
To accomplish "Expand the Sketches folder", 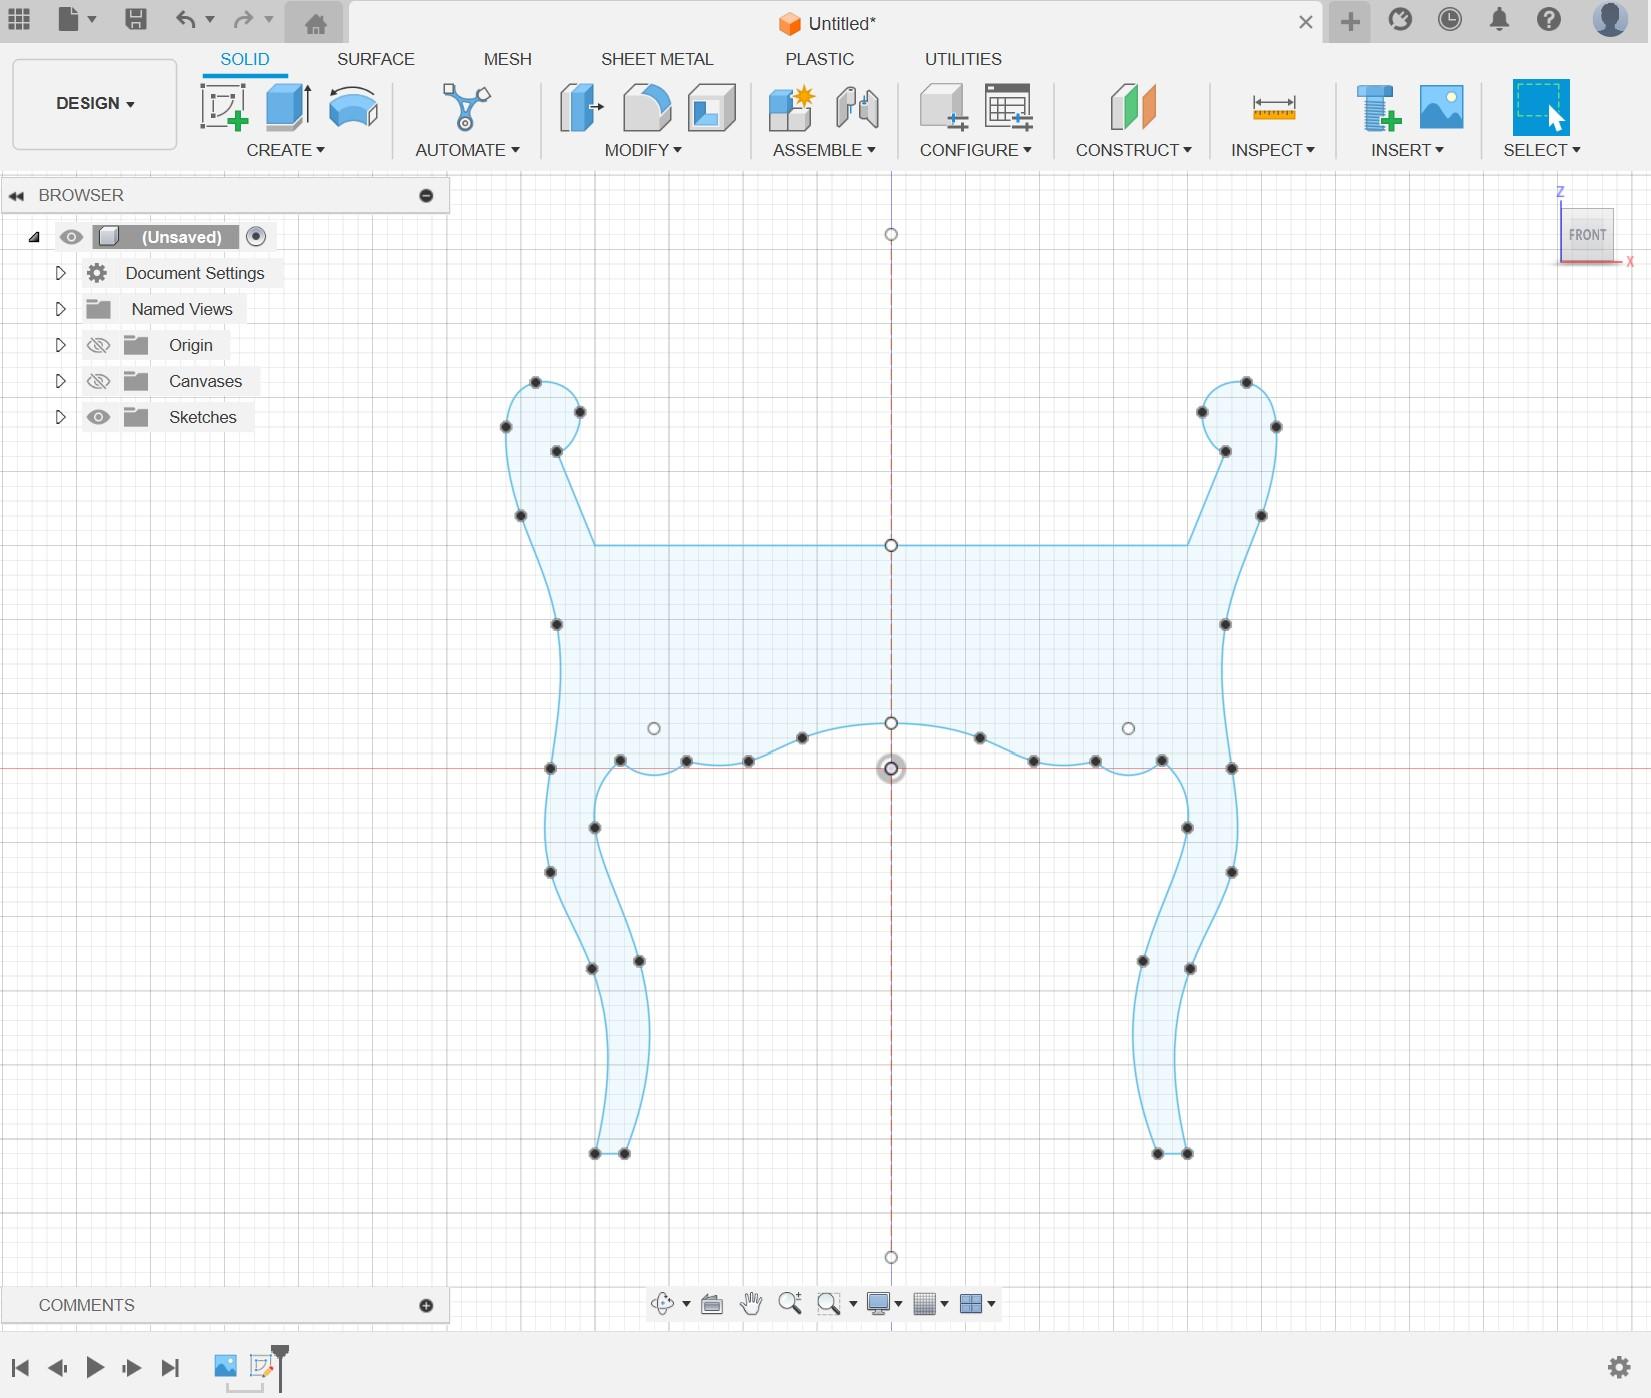I will (60, 417).
